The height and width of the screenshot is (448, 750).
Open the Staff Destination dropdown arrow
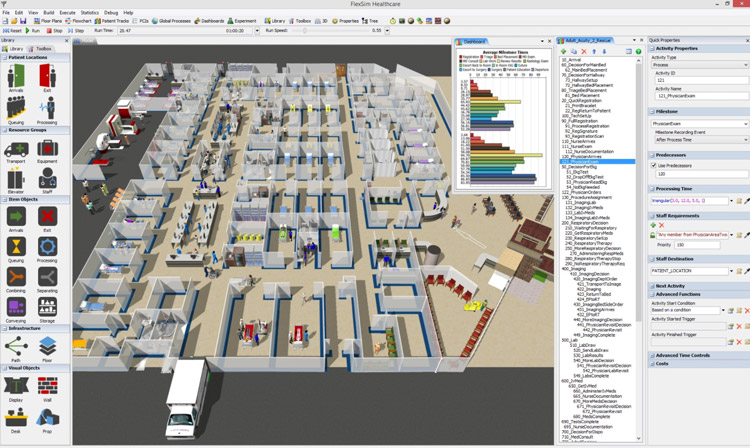tap(731, 271)
